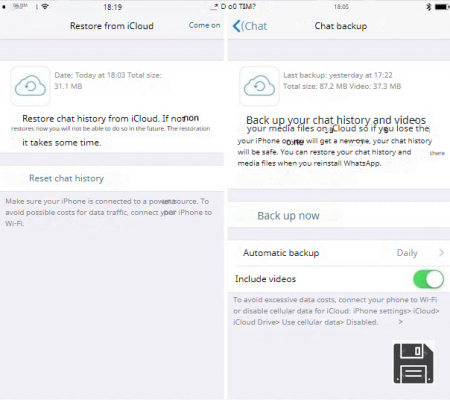
Task: Tap the battery indicator in the right status bar
Action: [x=442, y=7]
